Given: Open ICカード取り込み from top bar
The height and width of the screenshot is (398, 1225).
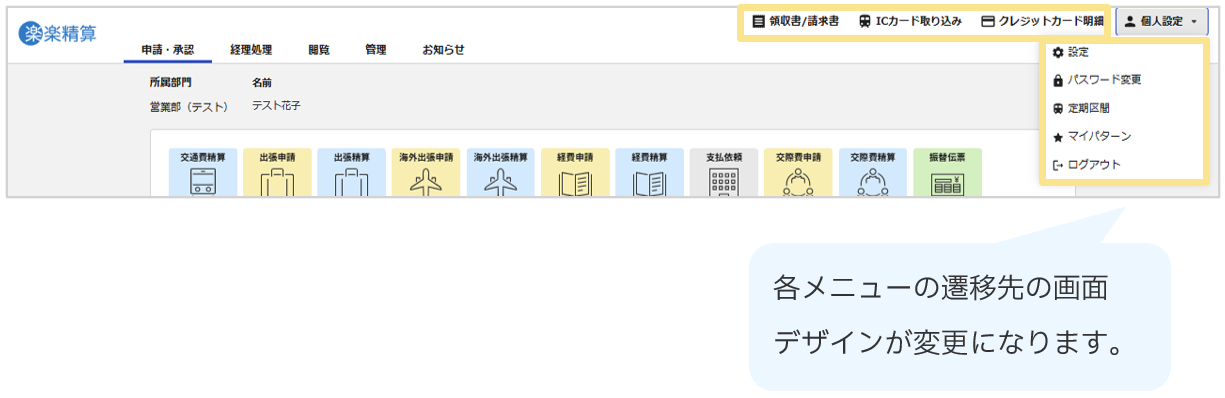Looking at the screenshot, I should 909,21.
